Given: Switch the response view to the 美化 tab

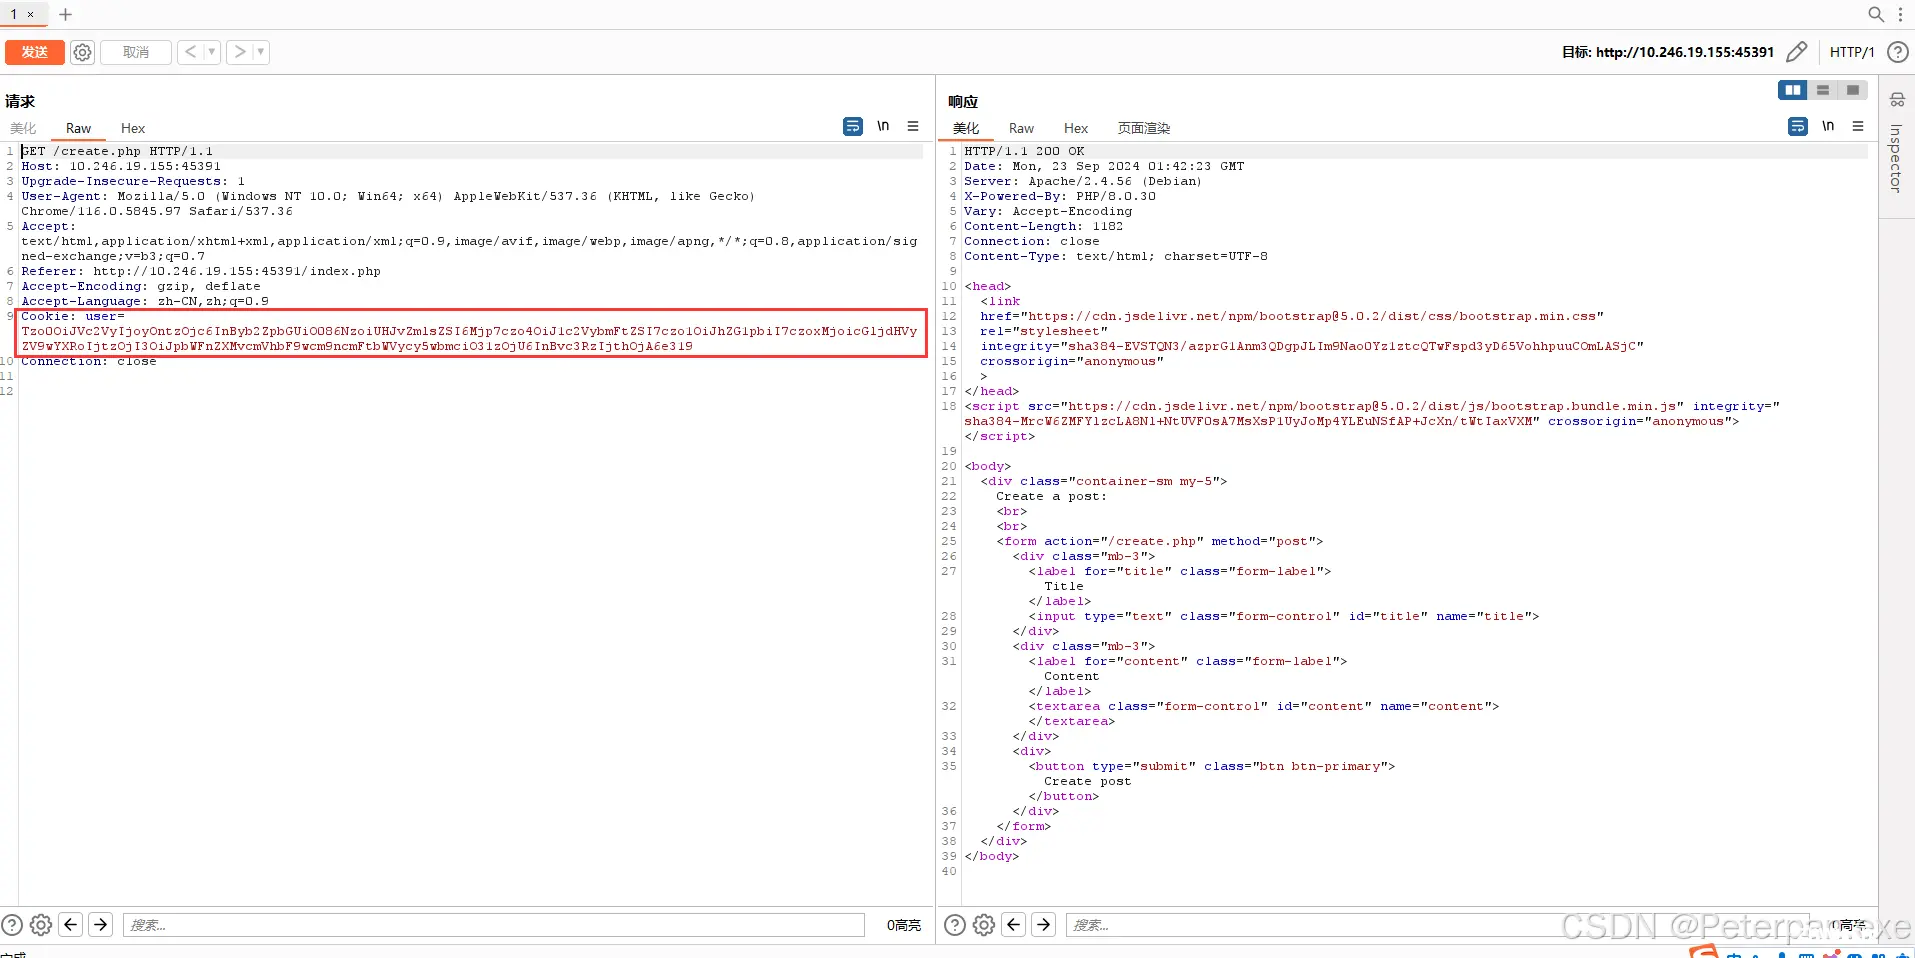Looking at the screenshot, I should tap(966, 128).
